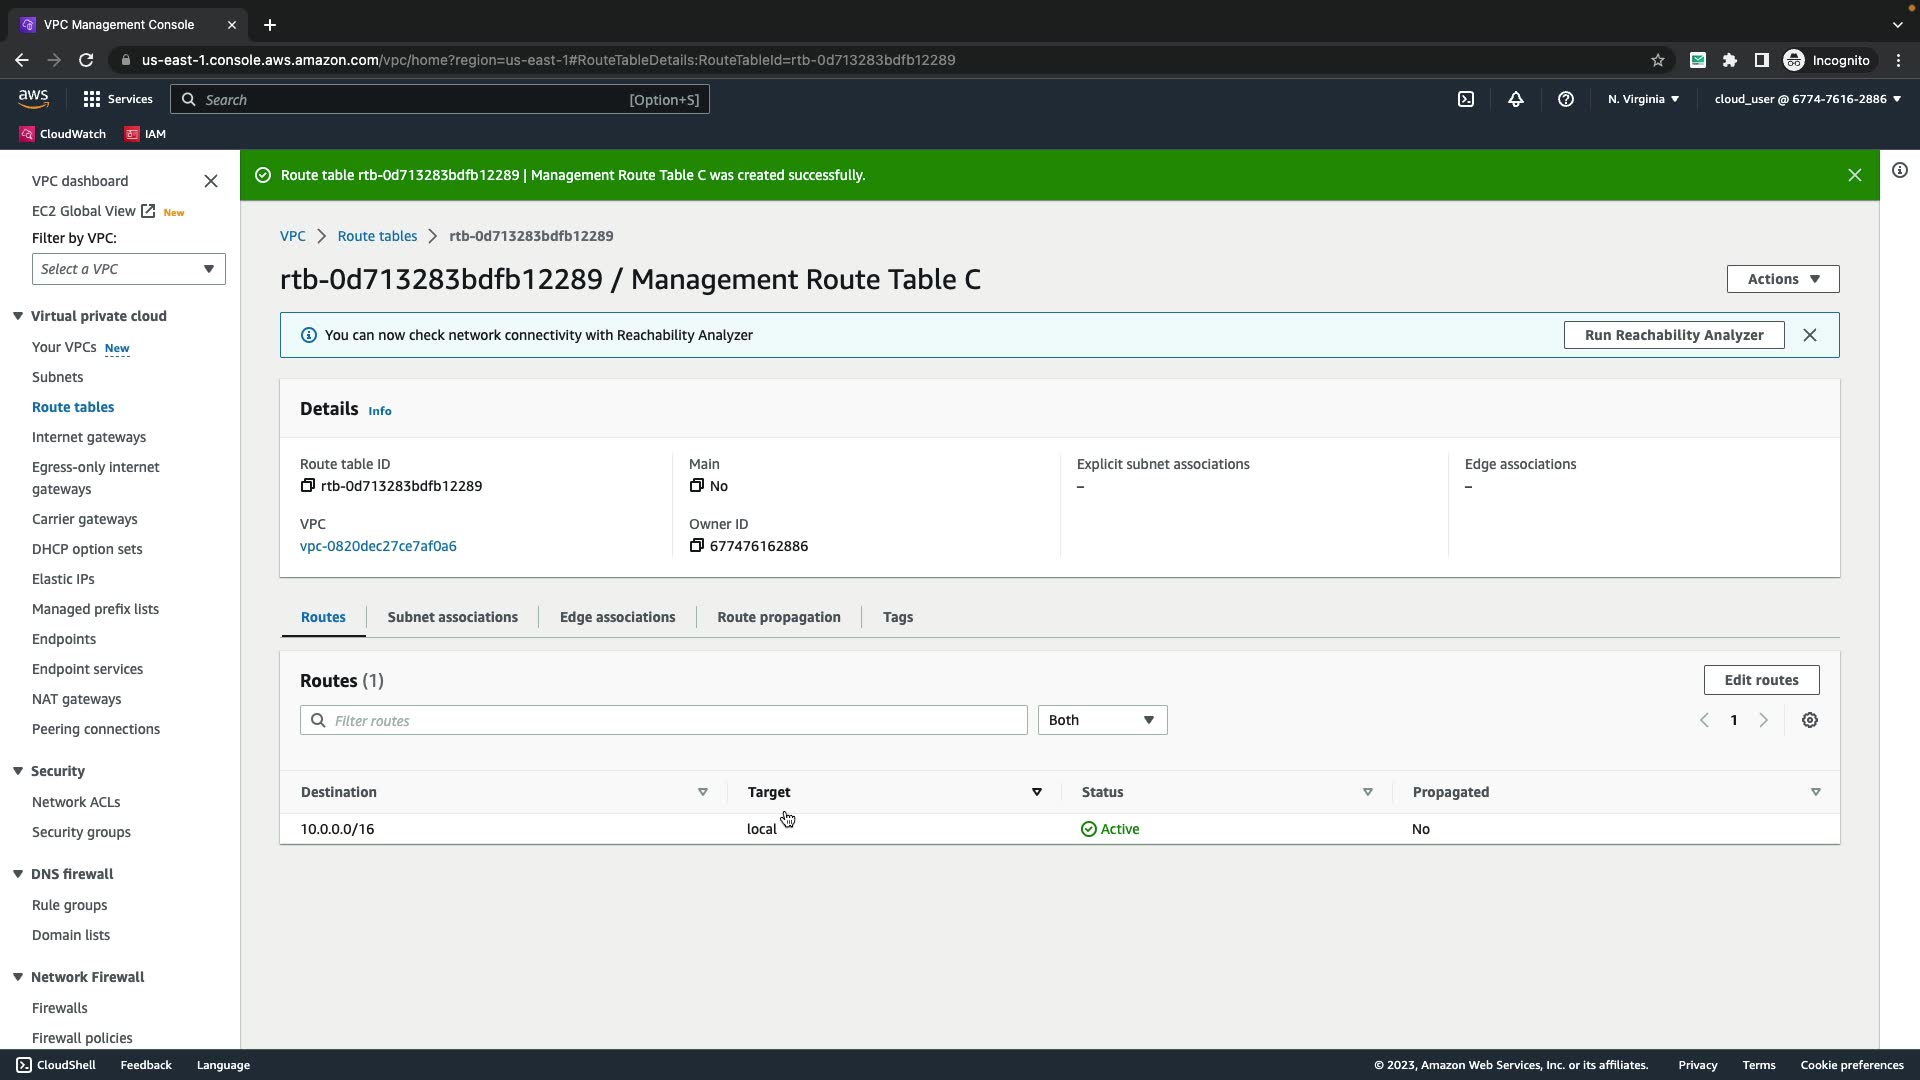Open the Services grid menu
1920x1080 pixels.
click(x=118, y=99)
